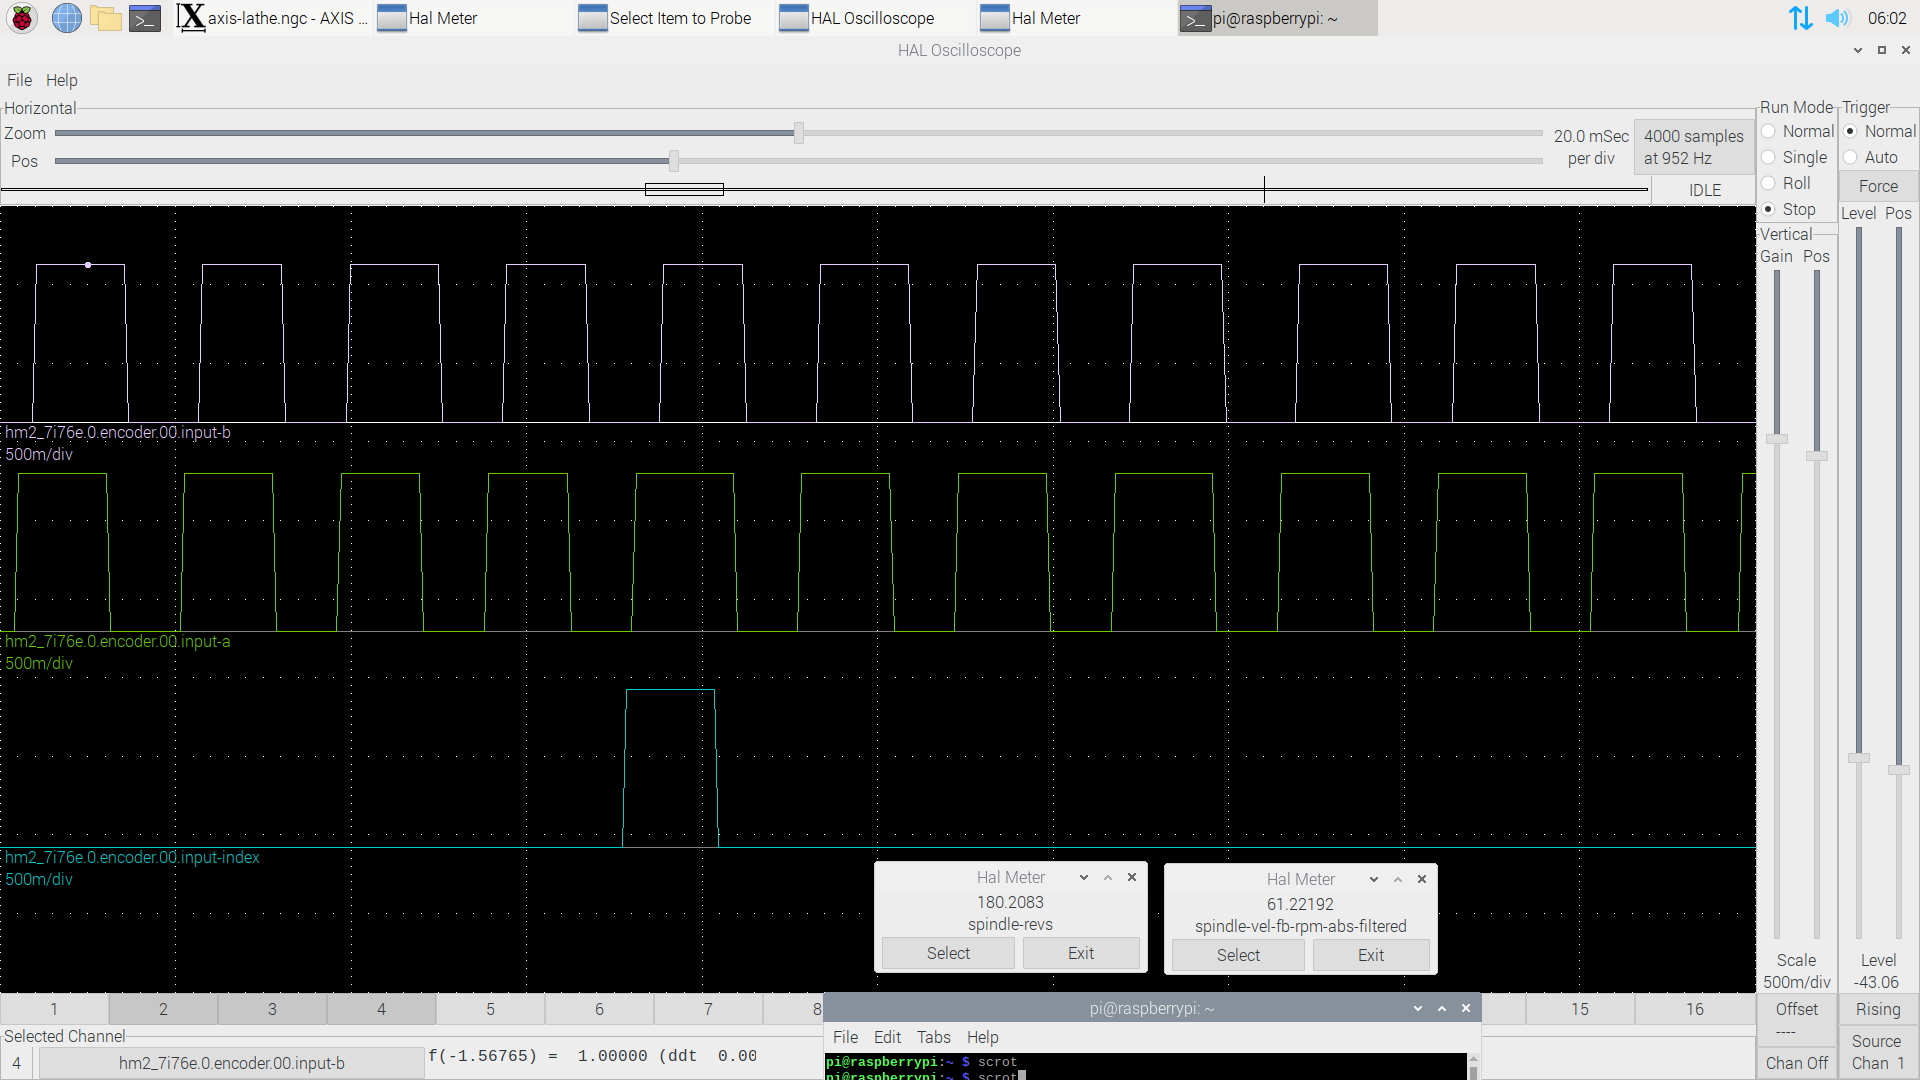Open the Raspberry Pi main menu
The height and width of the screenshot is (1080, 1920).
click(22, 18)
